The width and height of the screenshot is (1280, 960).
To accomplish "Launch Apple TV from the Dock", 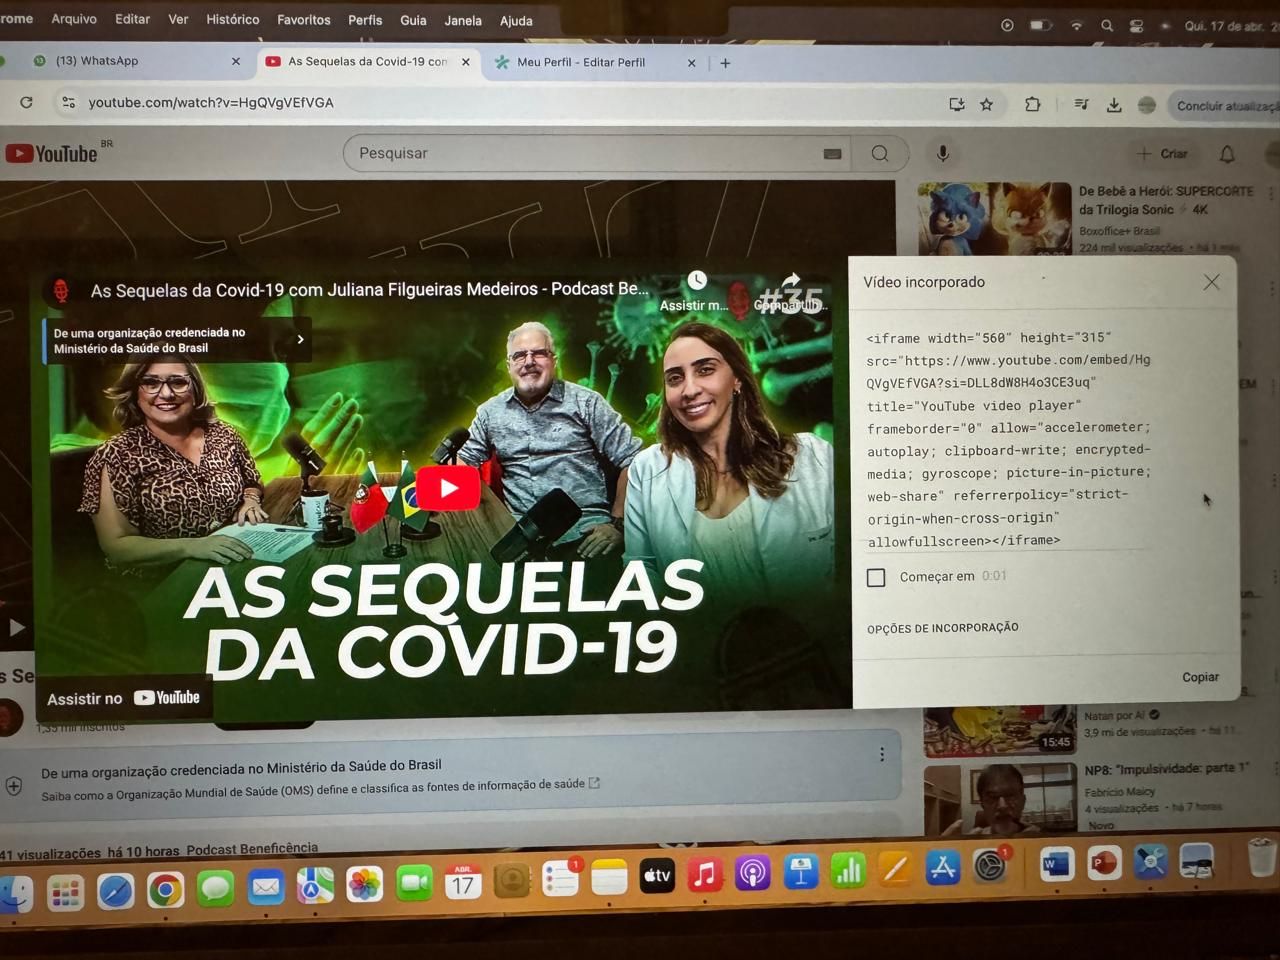I will 657,876.
